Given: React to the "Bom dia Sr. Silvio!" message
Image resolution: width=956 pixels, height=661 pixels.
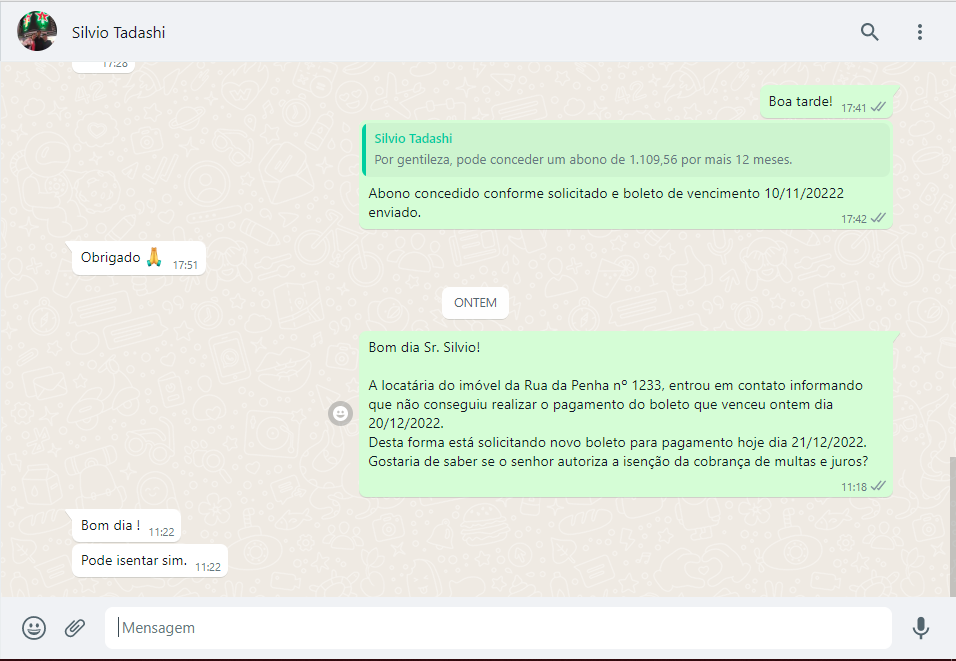Looking at the screenshot, I should [341, 413].
